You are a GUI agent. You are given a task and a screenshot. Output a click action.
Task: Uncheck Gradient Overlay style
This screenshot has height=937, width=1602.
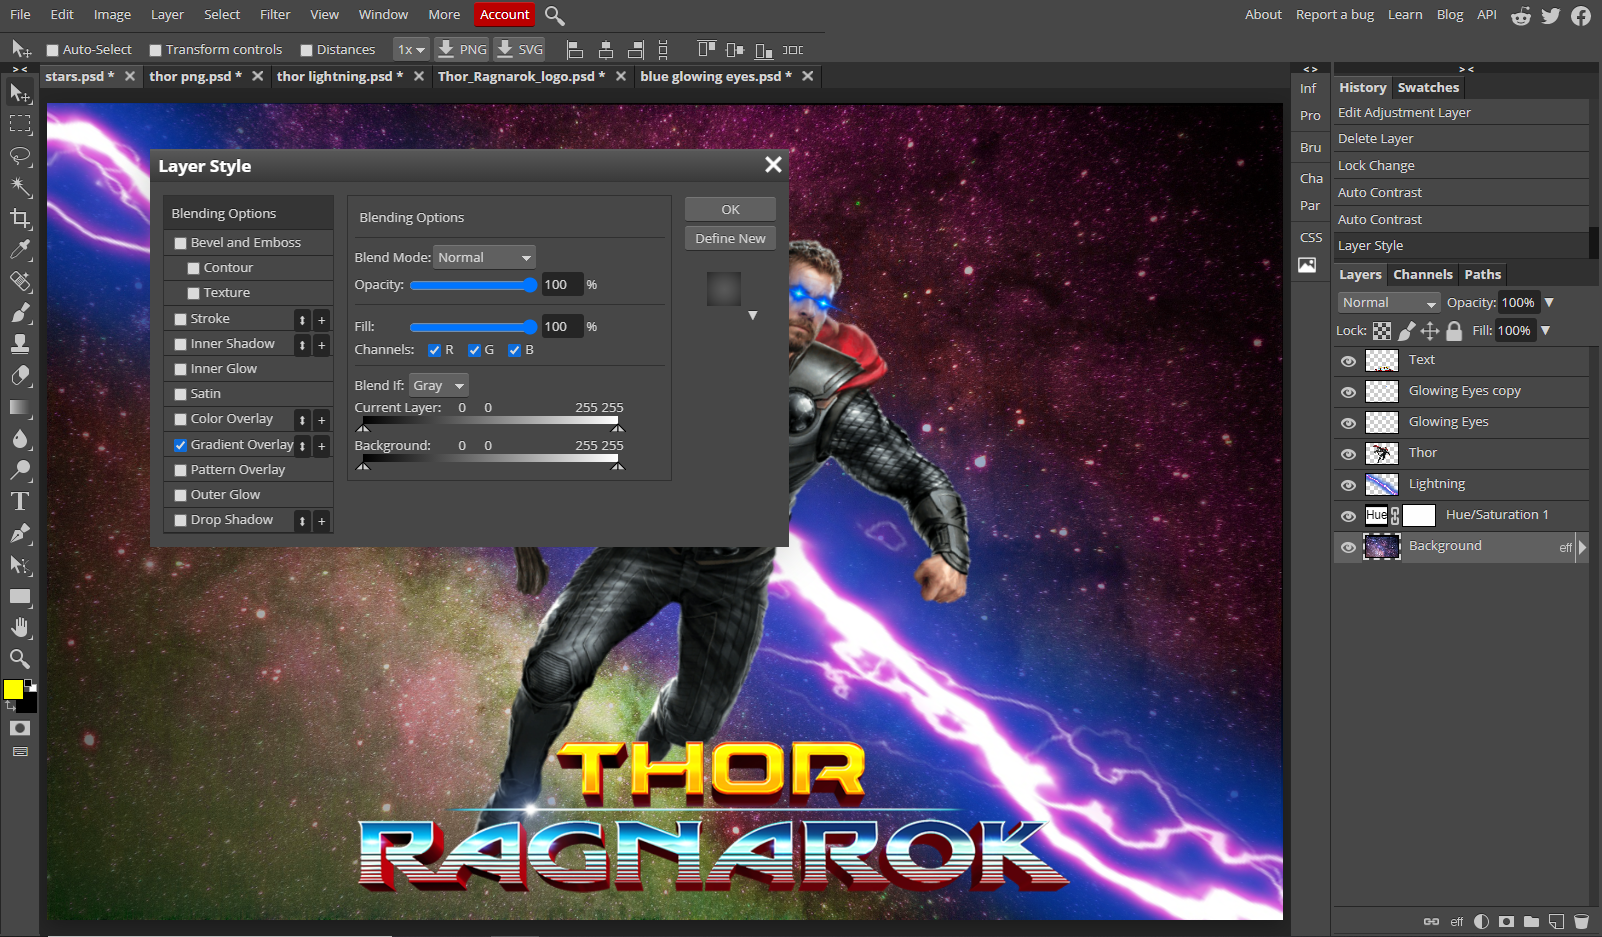tap(181, 445)
